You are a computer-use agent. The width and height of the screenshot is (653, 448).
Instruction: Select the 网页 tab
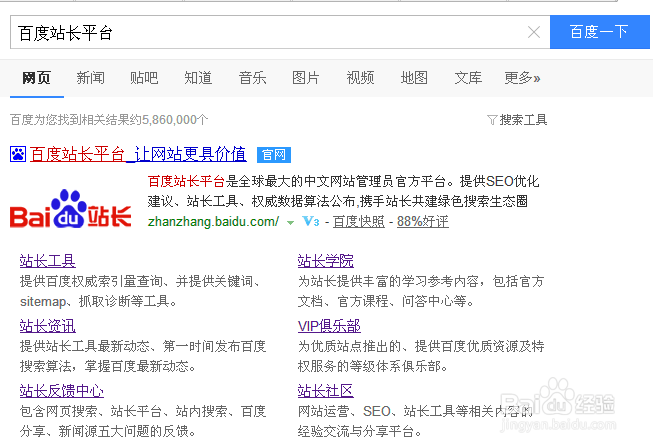[x=37, y=78]
